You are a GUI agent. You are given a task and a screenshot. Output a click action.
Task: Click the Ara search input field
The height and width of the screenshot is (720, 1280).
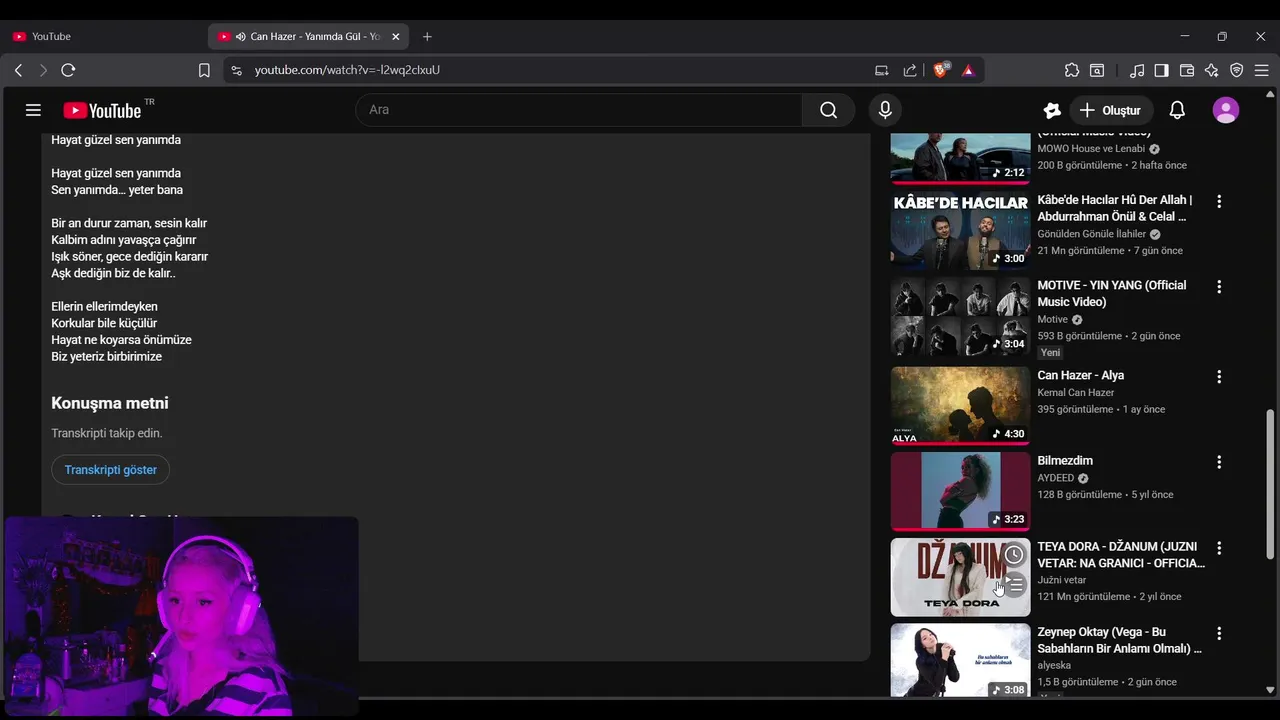(579, 110)
